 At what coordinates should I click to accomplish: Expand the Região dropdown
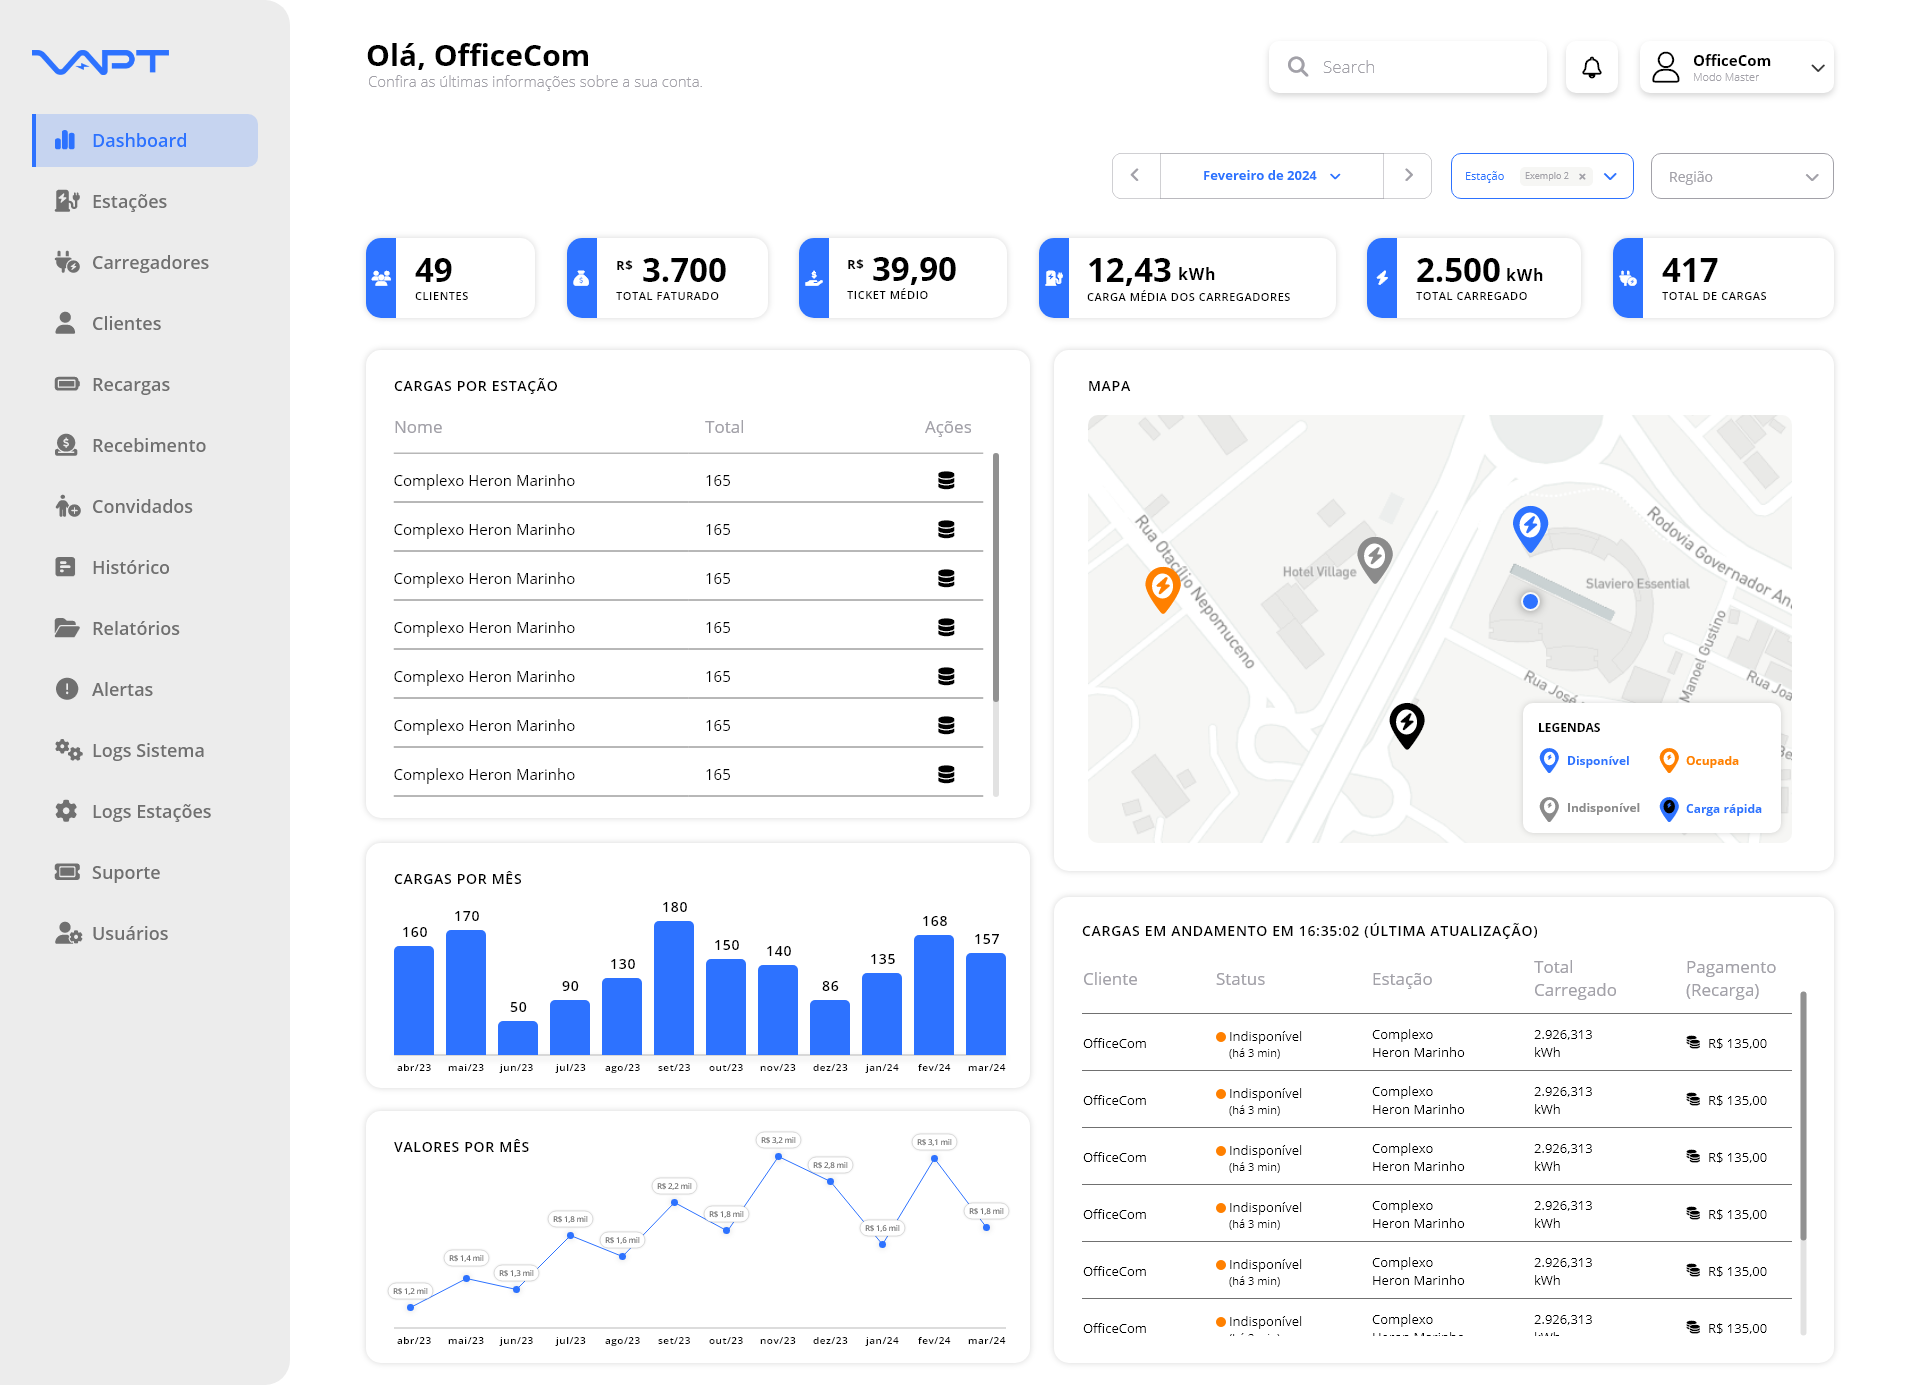1741,177
